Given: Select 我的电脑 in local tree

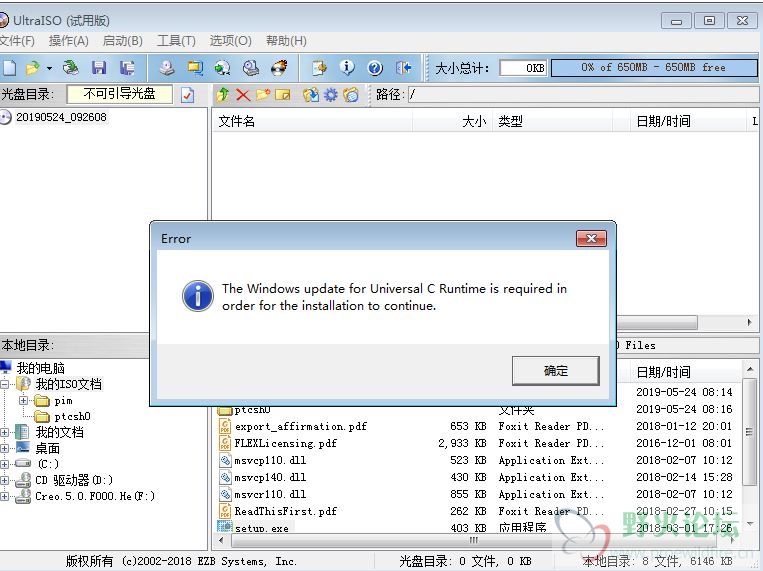Looking at the screenshot, I should coord(41,368).
